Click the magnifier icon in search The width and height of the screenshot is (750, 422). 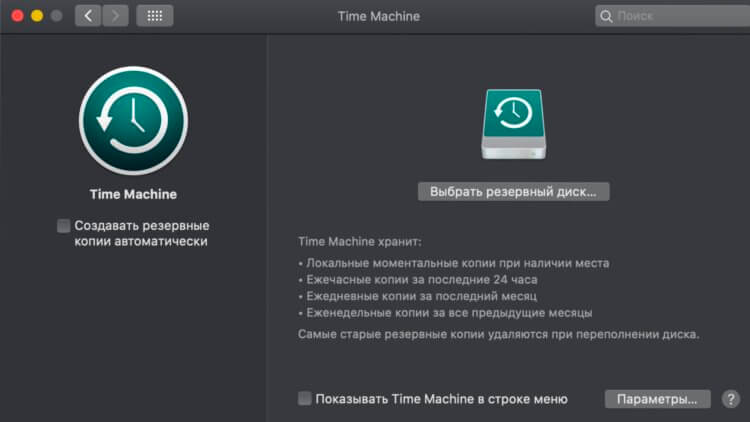(x=606, y=16)
